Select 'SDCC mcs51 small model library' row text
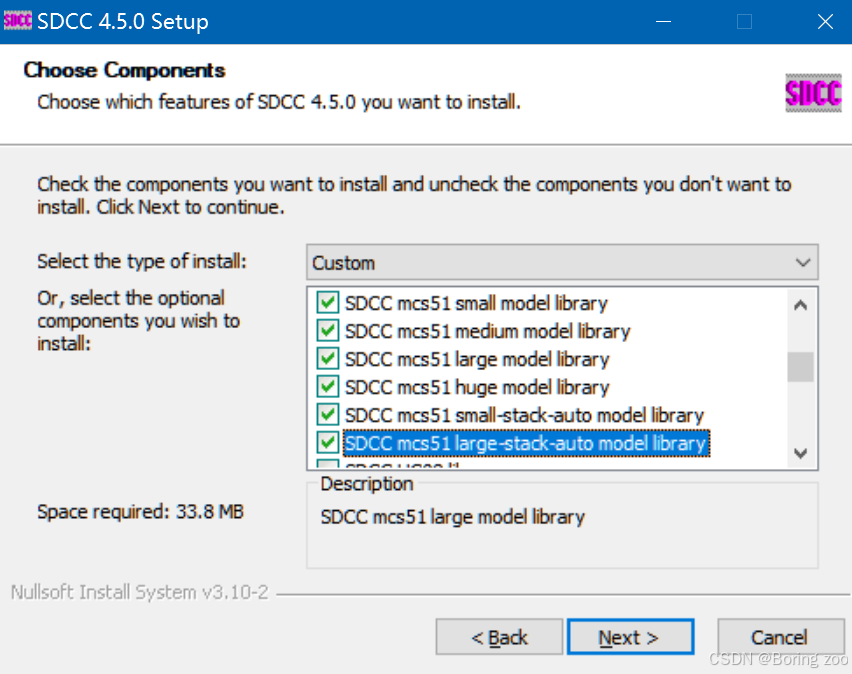The height and width of the screenshot is (674, 852). [x=476, y=303]
